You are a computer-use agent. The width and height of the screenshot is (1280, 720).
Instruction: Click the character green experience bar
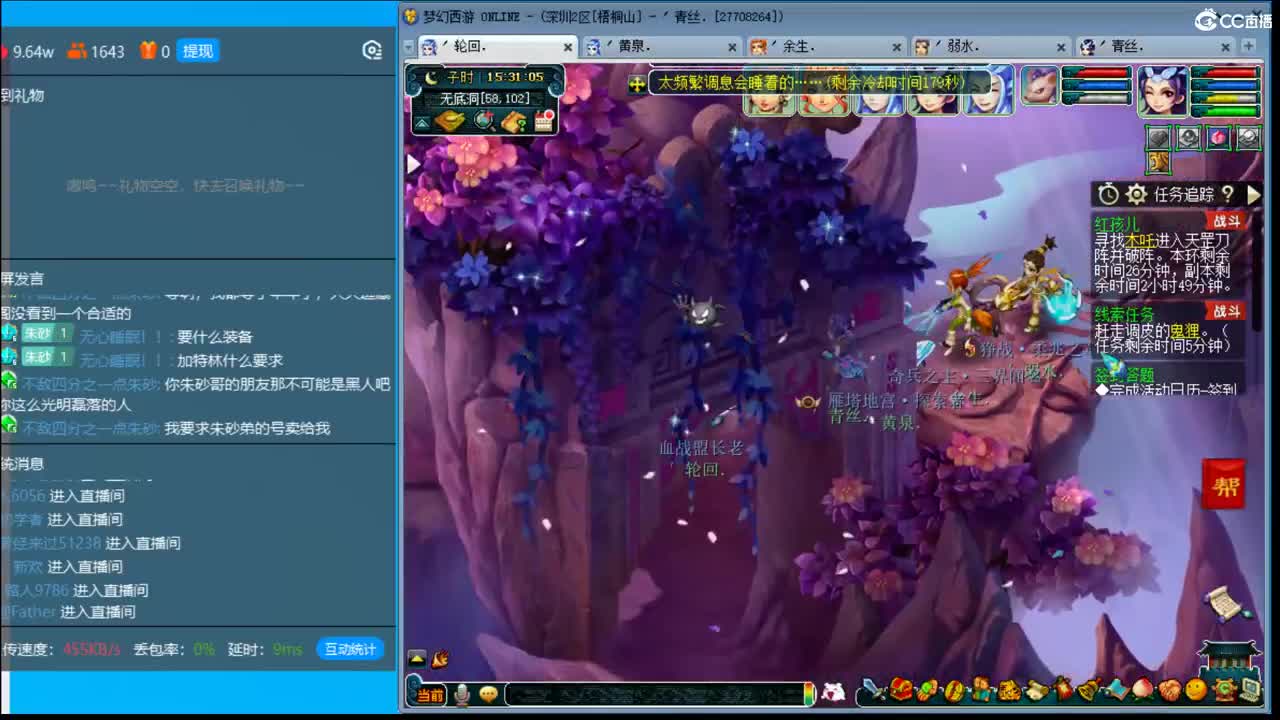click(x=1226, y=111)
